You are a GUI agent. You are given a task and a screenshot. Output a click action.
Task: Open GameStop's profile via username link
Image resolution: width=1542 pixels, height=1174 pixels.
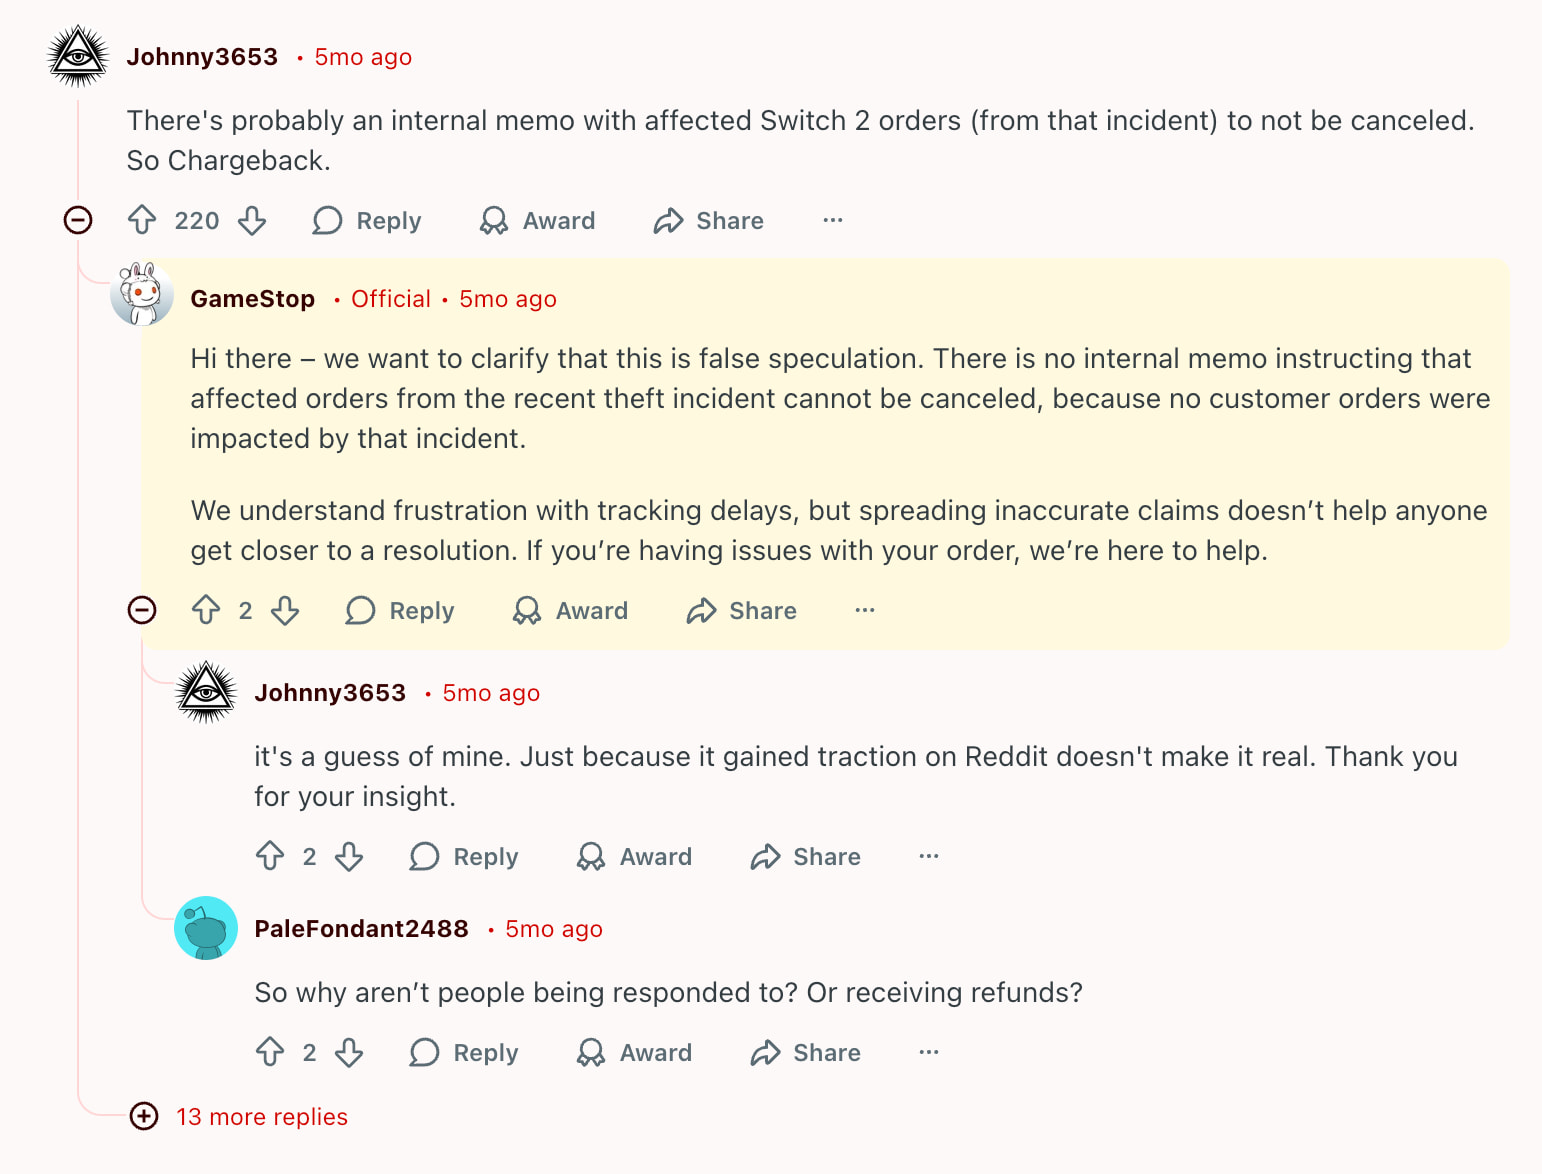click(252, 297)
